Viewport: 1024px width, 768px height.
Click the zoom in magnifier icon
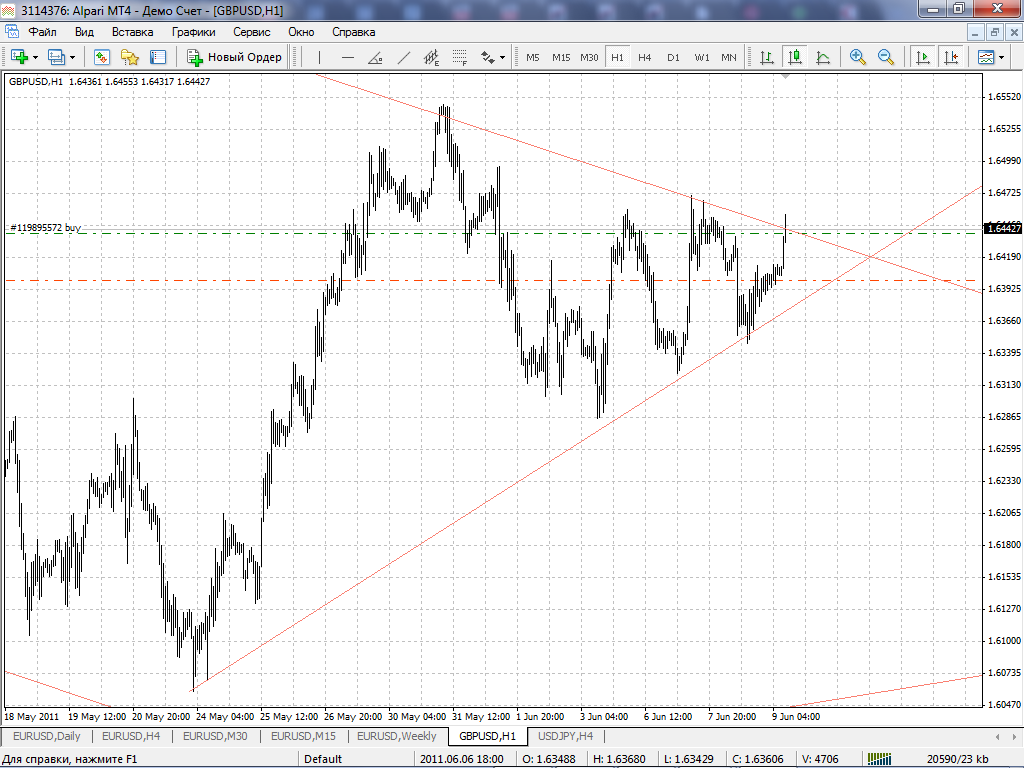[857, 57]
